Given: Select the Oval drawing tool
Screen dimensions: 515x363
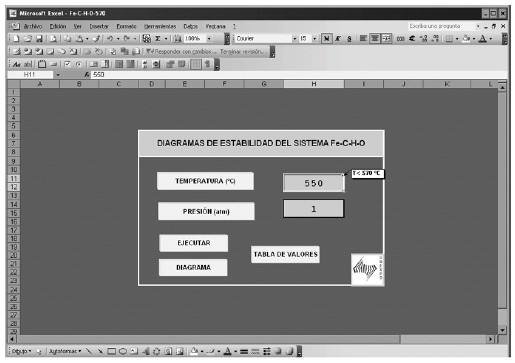Looking at the screenshot, I should [x=123, y=351].
